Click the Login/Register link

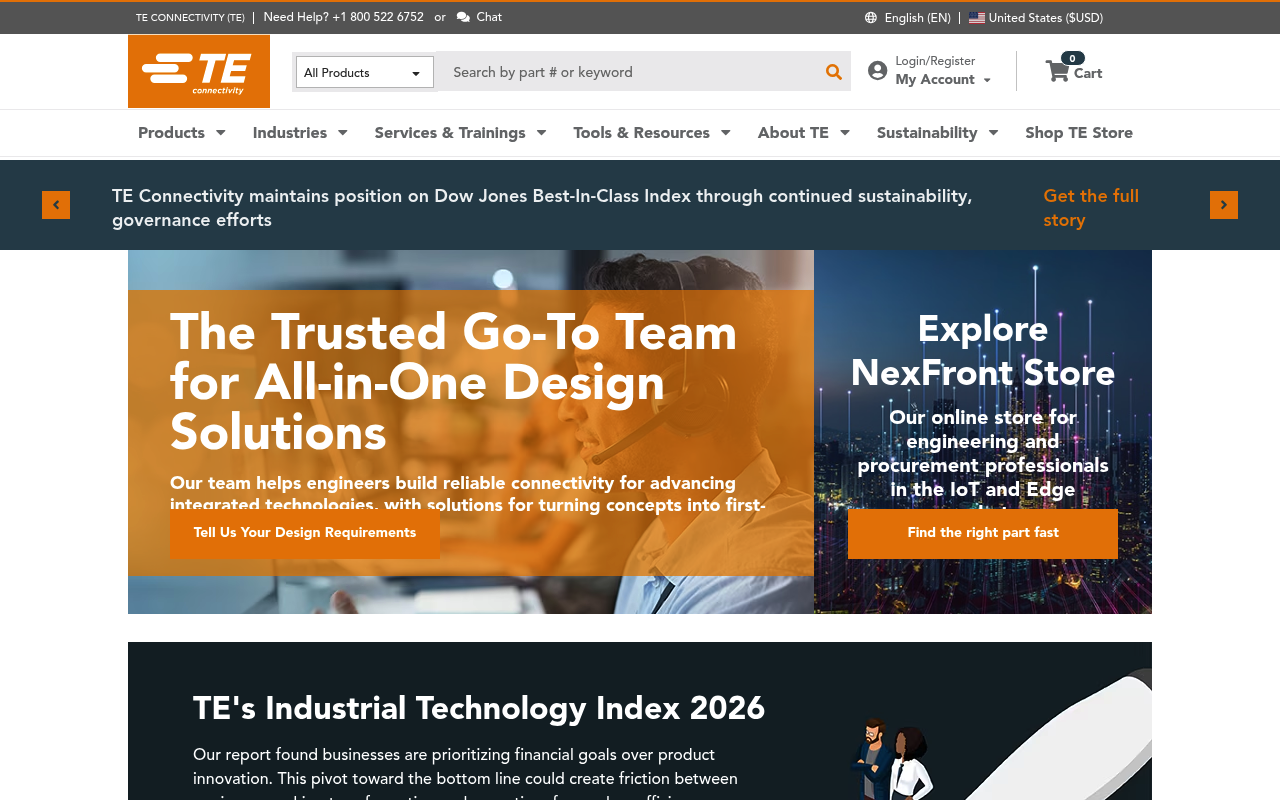935,61
